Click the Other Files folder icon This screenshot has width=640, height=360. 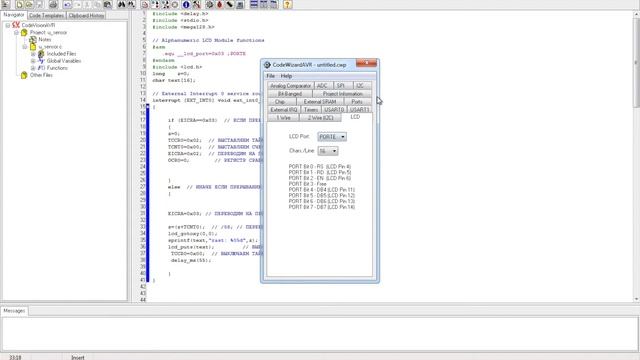(24, 75)
